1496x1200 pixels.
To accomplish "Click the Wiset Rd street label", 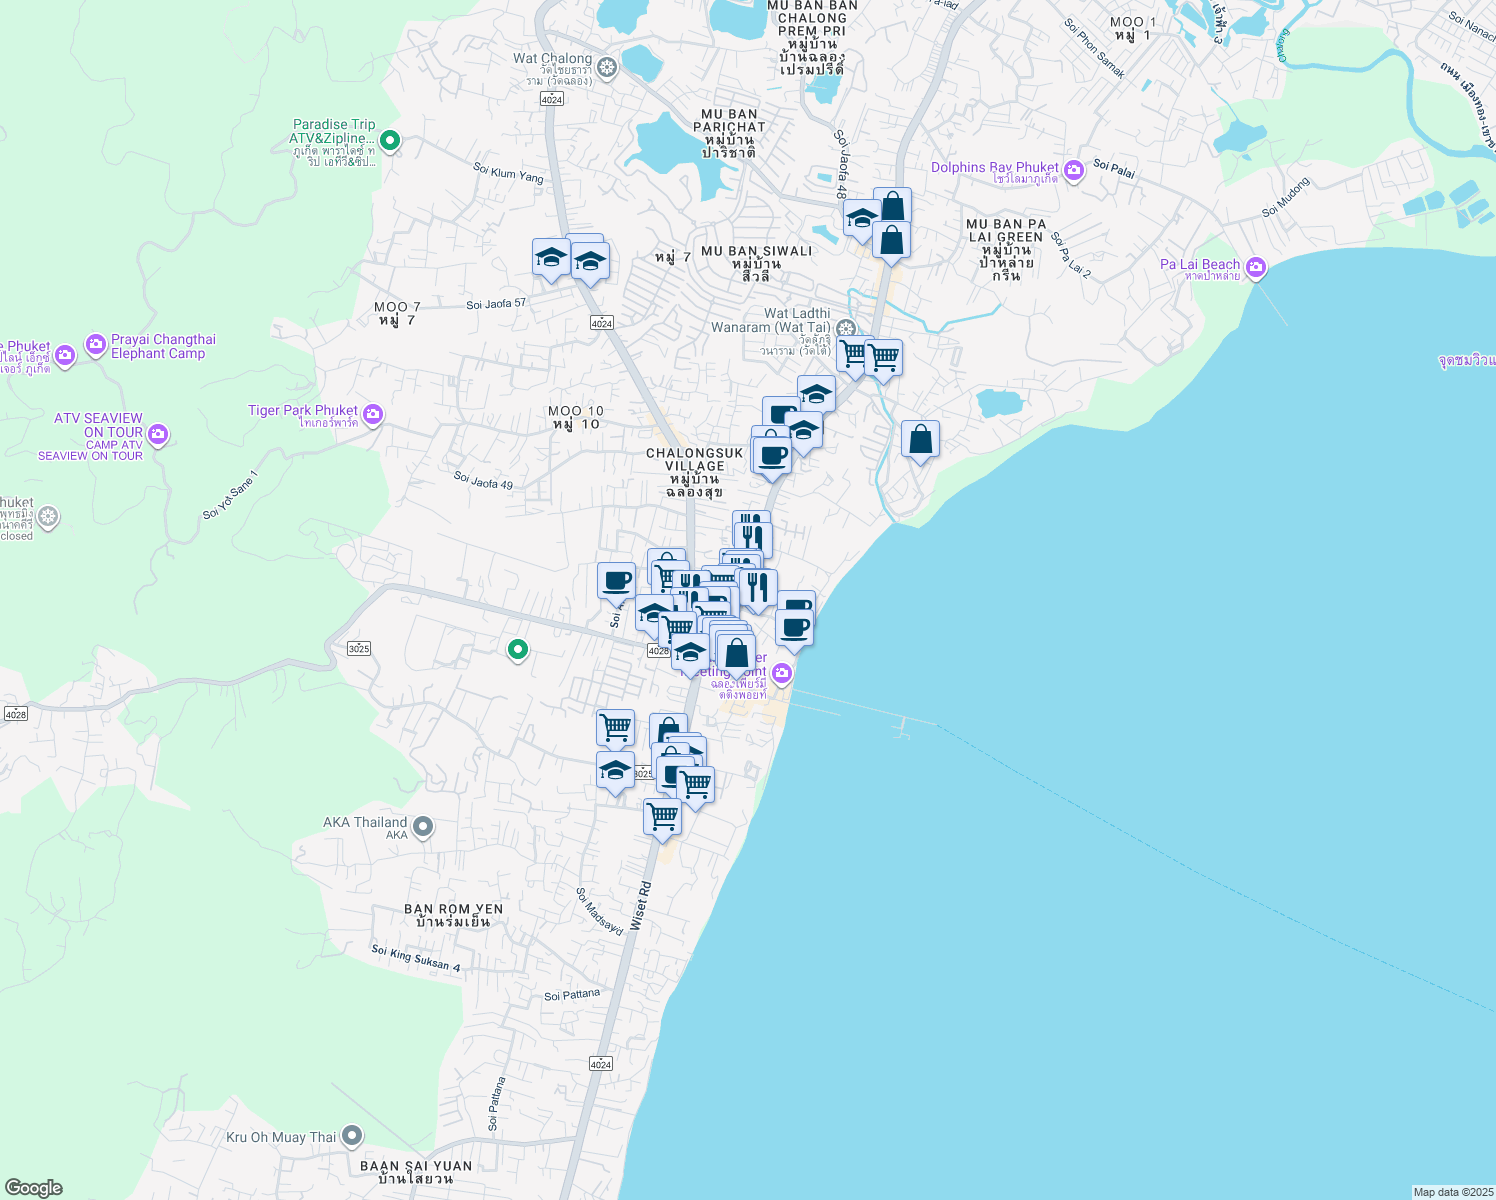I will tap(643, 907).
